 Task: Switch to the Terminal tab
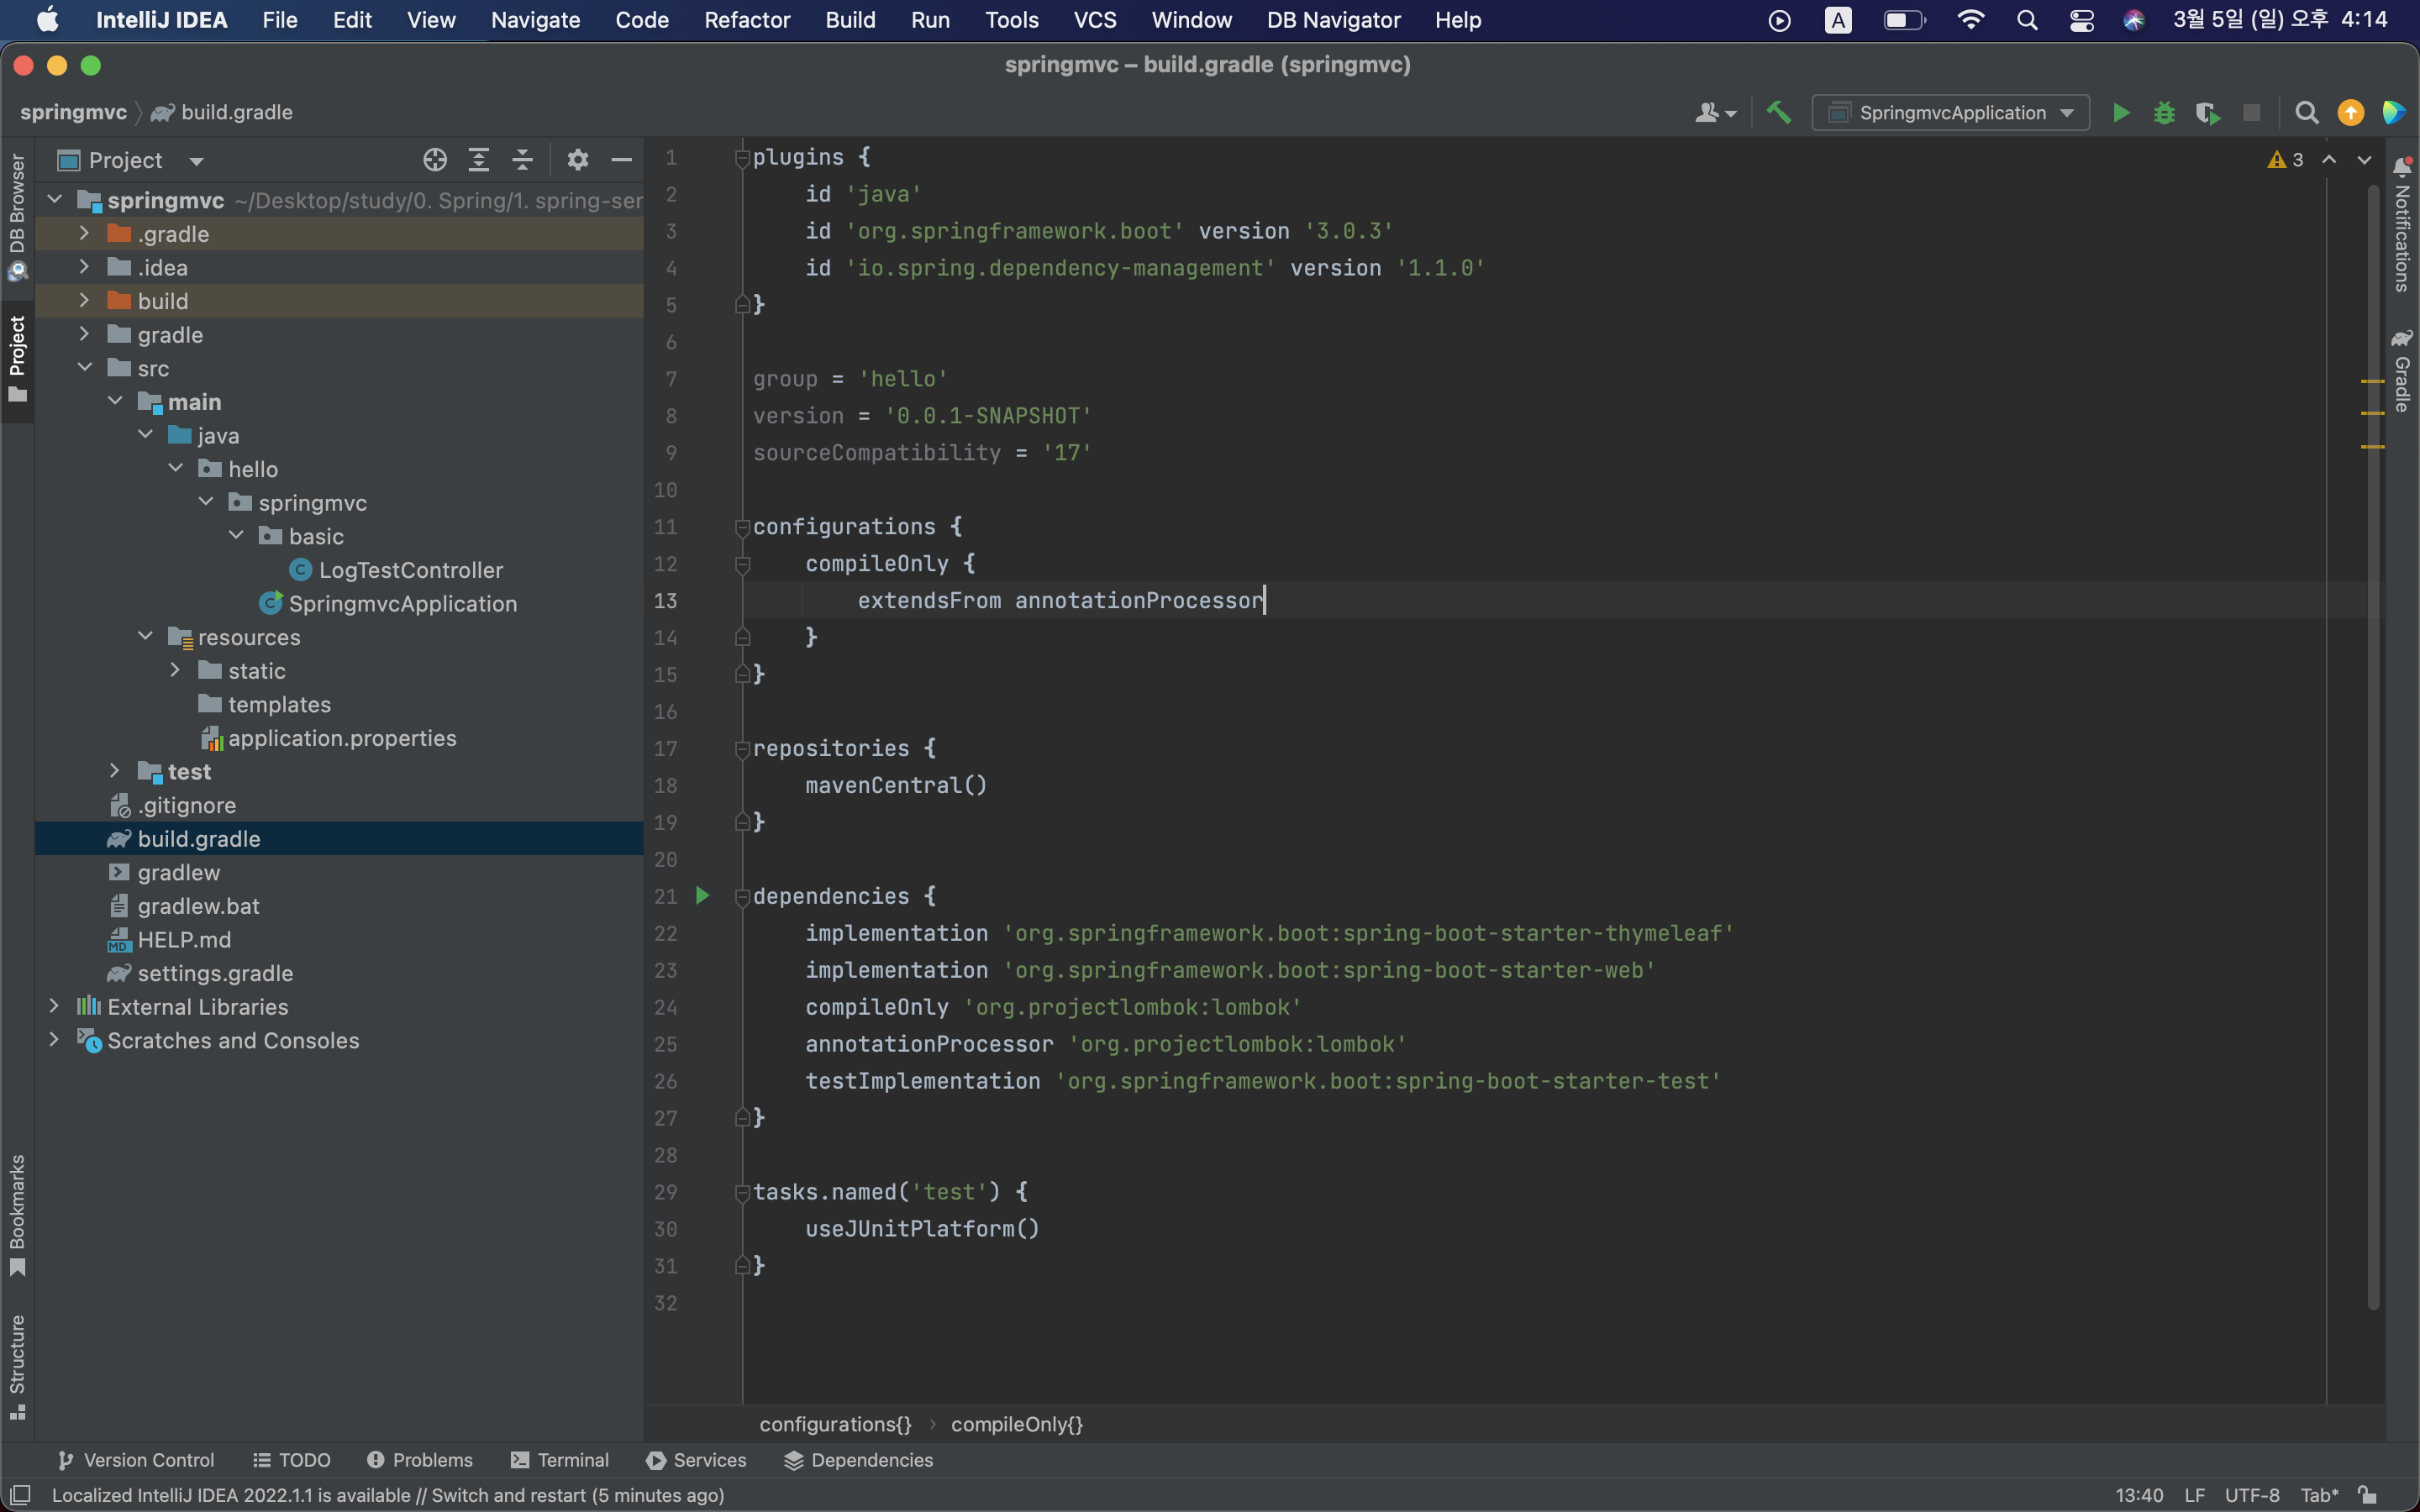coord(559,1460)
